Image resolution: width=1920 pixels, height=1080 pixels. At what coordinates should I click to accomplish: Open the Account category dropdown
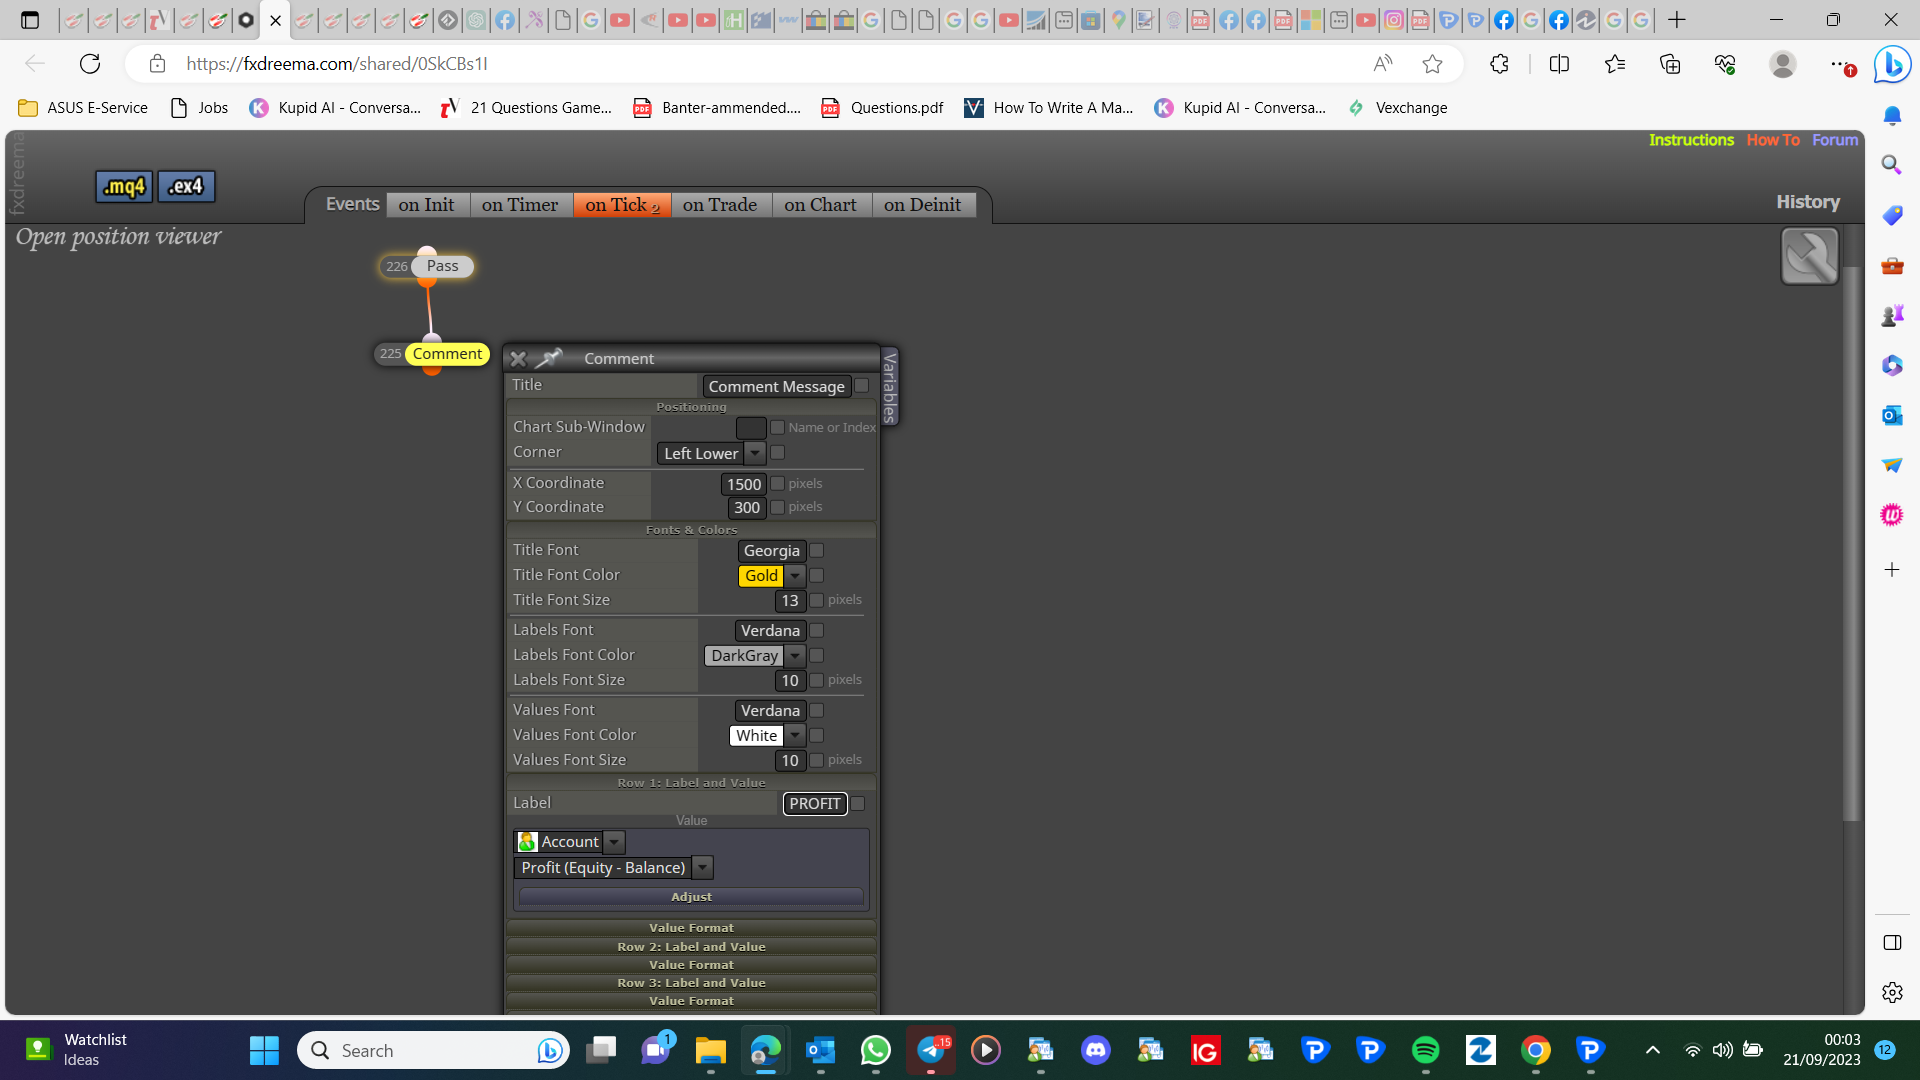pyautogui.click(x=615, y=842)
